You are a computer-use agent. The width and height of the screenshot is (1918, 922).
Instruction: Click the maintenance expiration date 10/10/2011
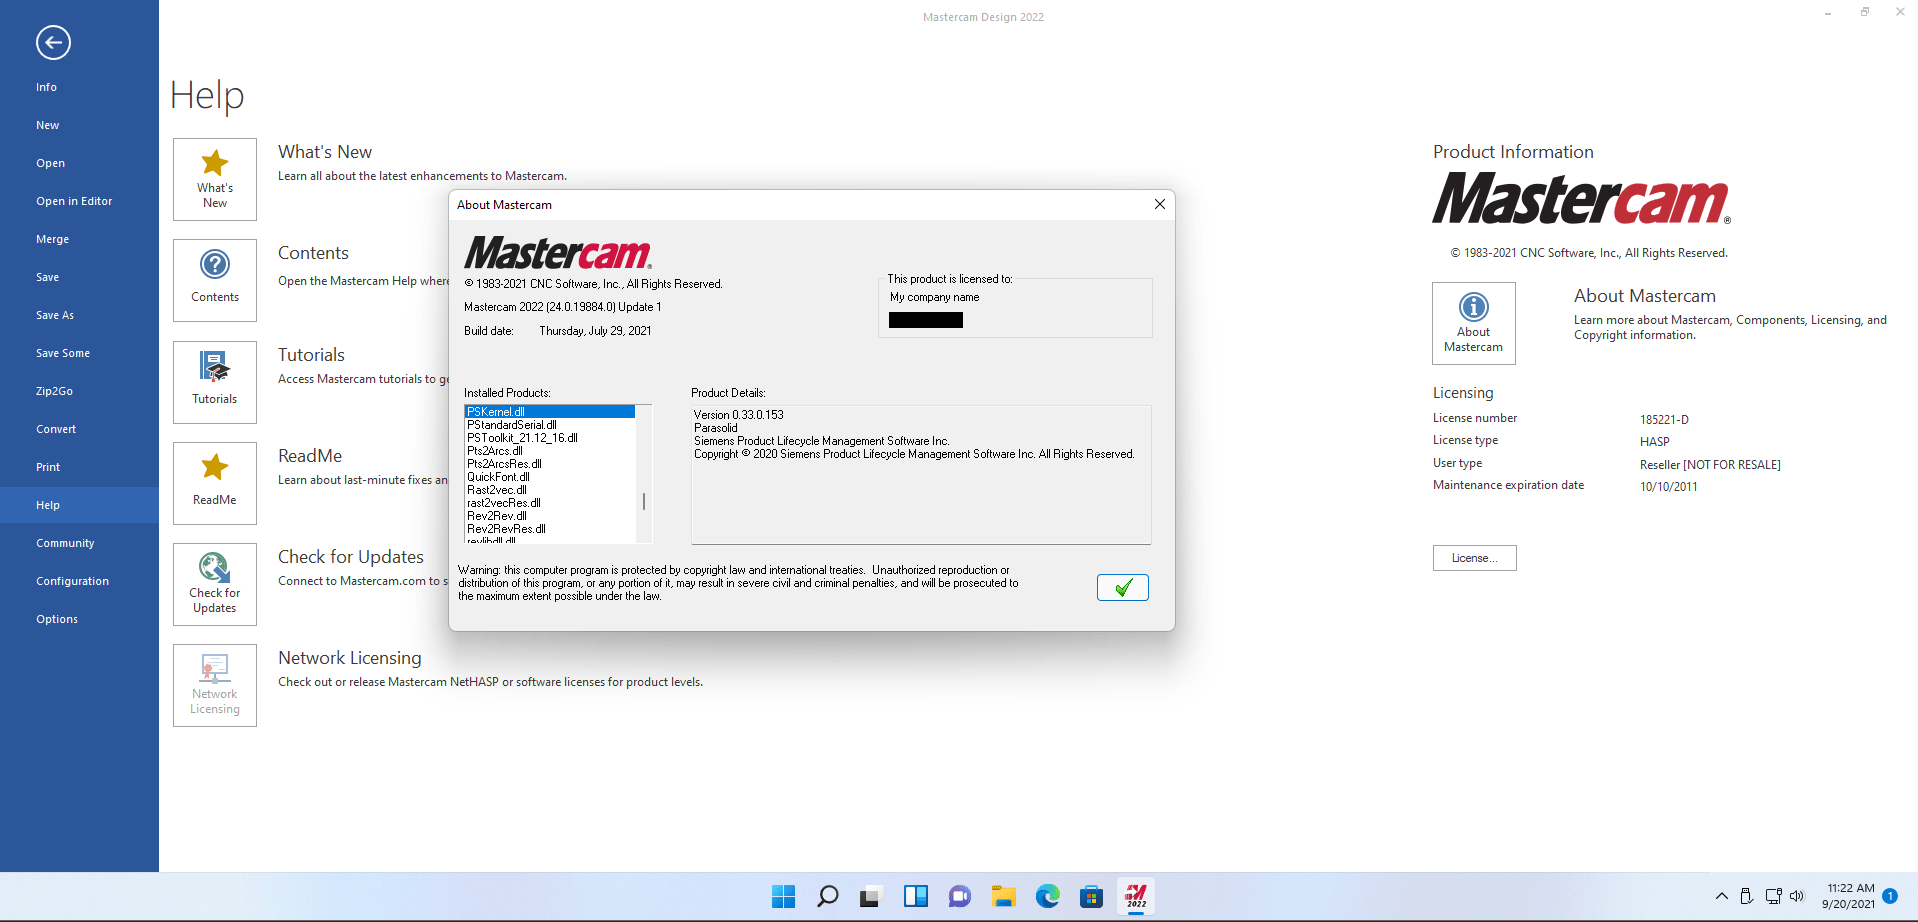click(x=1669, y=487)
